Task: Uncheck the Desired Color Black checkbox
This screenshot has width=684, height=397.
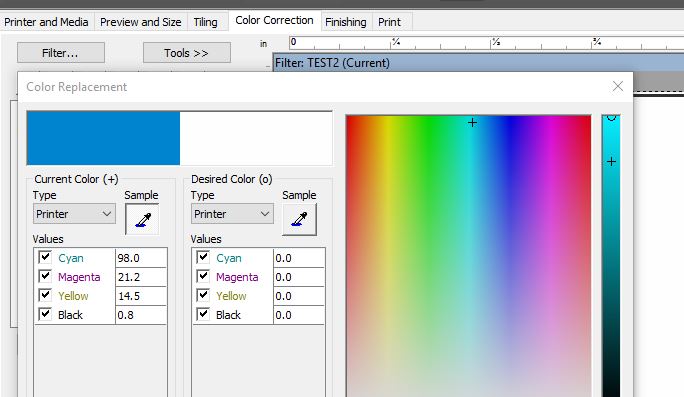Action: click(203, 314)
